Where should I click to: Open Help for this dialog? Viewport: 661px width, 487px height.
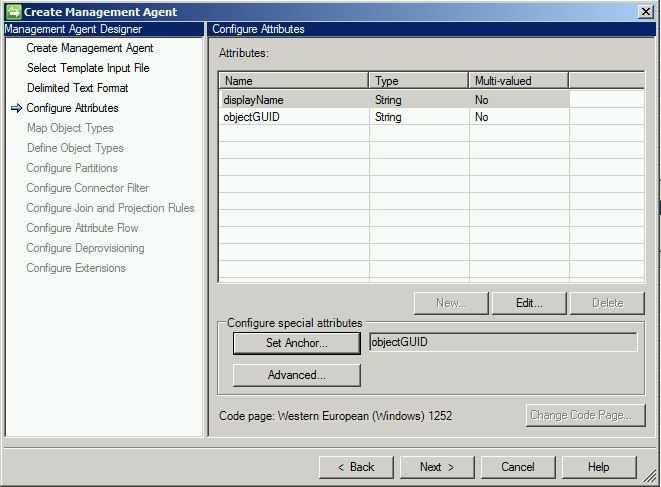pos(599,467)
